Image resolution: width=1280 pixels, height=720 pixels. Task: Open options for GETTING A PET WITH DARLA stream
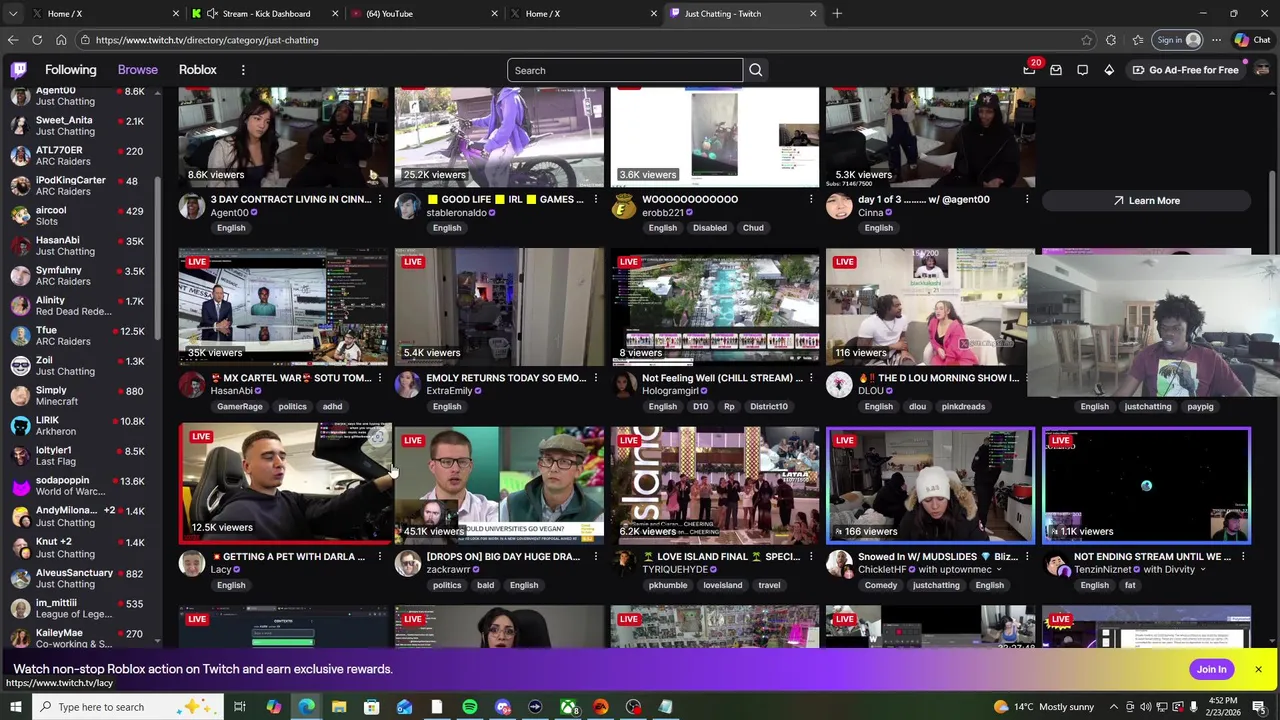click(x=380, y=556)
